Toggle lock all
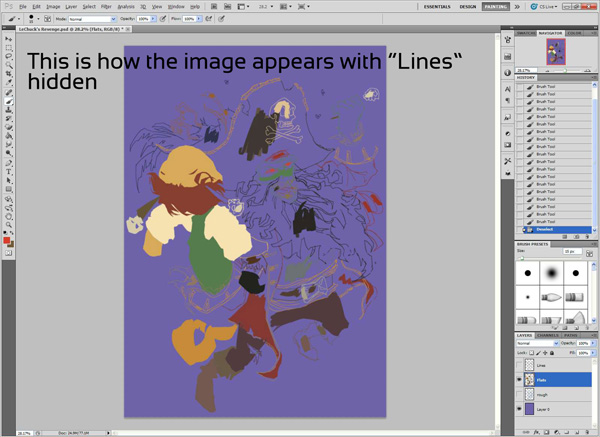600x437 pixels. click(551, 353)
